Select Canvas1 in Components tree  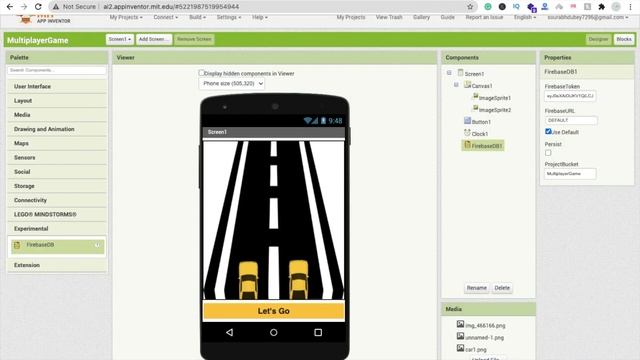coord(482,86)
